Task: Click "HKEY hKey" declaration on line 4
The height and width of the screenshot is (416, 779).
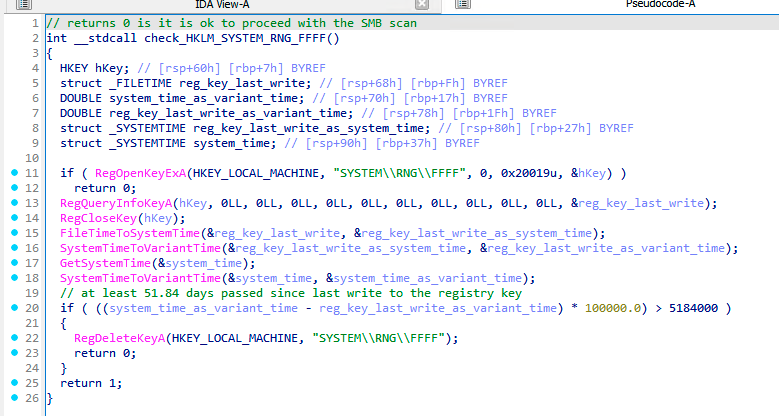Action: (x=94, y=68)
